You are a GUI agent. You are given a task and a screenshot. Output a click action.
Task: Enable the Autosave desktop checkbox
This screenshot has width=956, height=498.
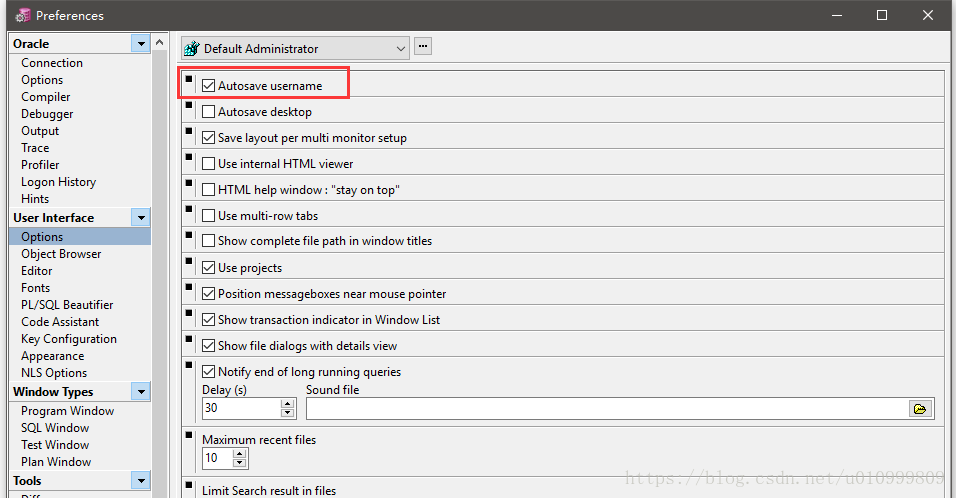click(x=209, y=112)
